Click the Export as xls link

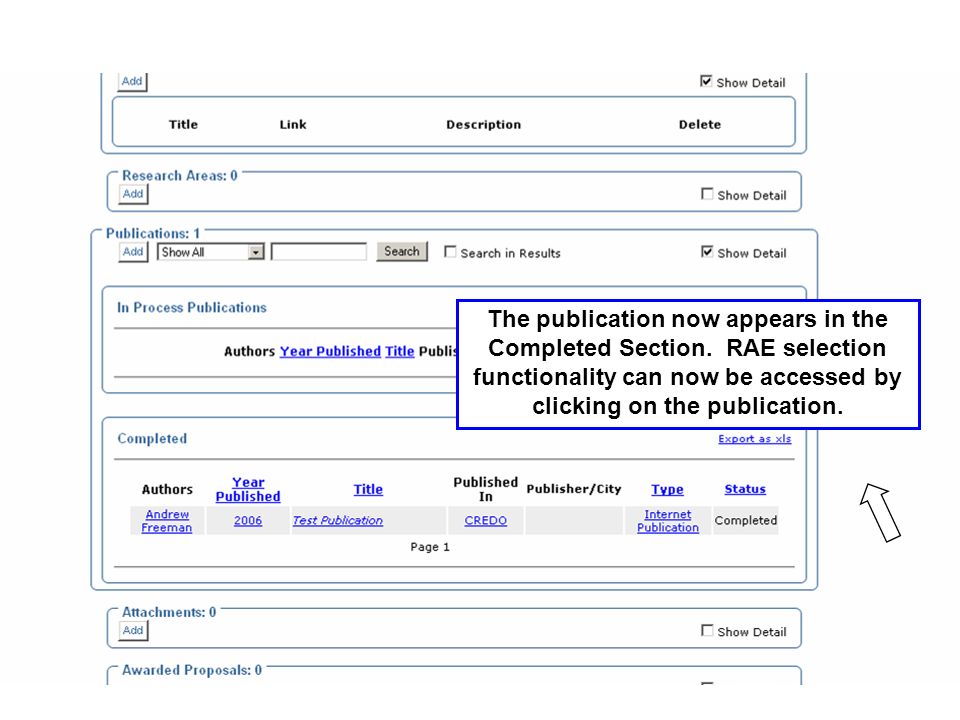pyautogui.click(x=754, y=439)
